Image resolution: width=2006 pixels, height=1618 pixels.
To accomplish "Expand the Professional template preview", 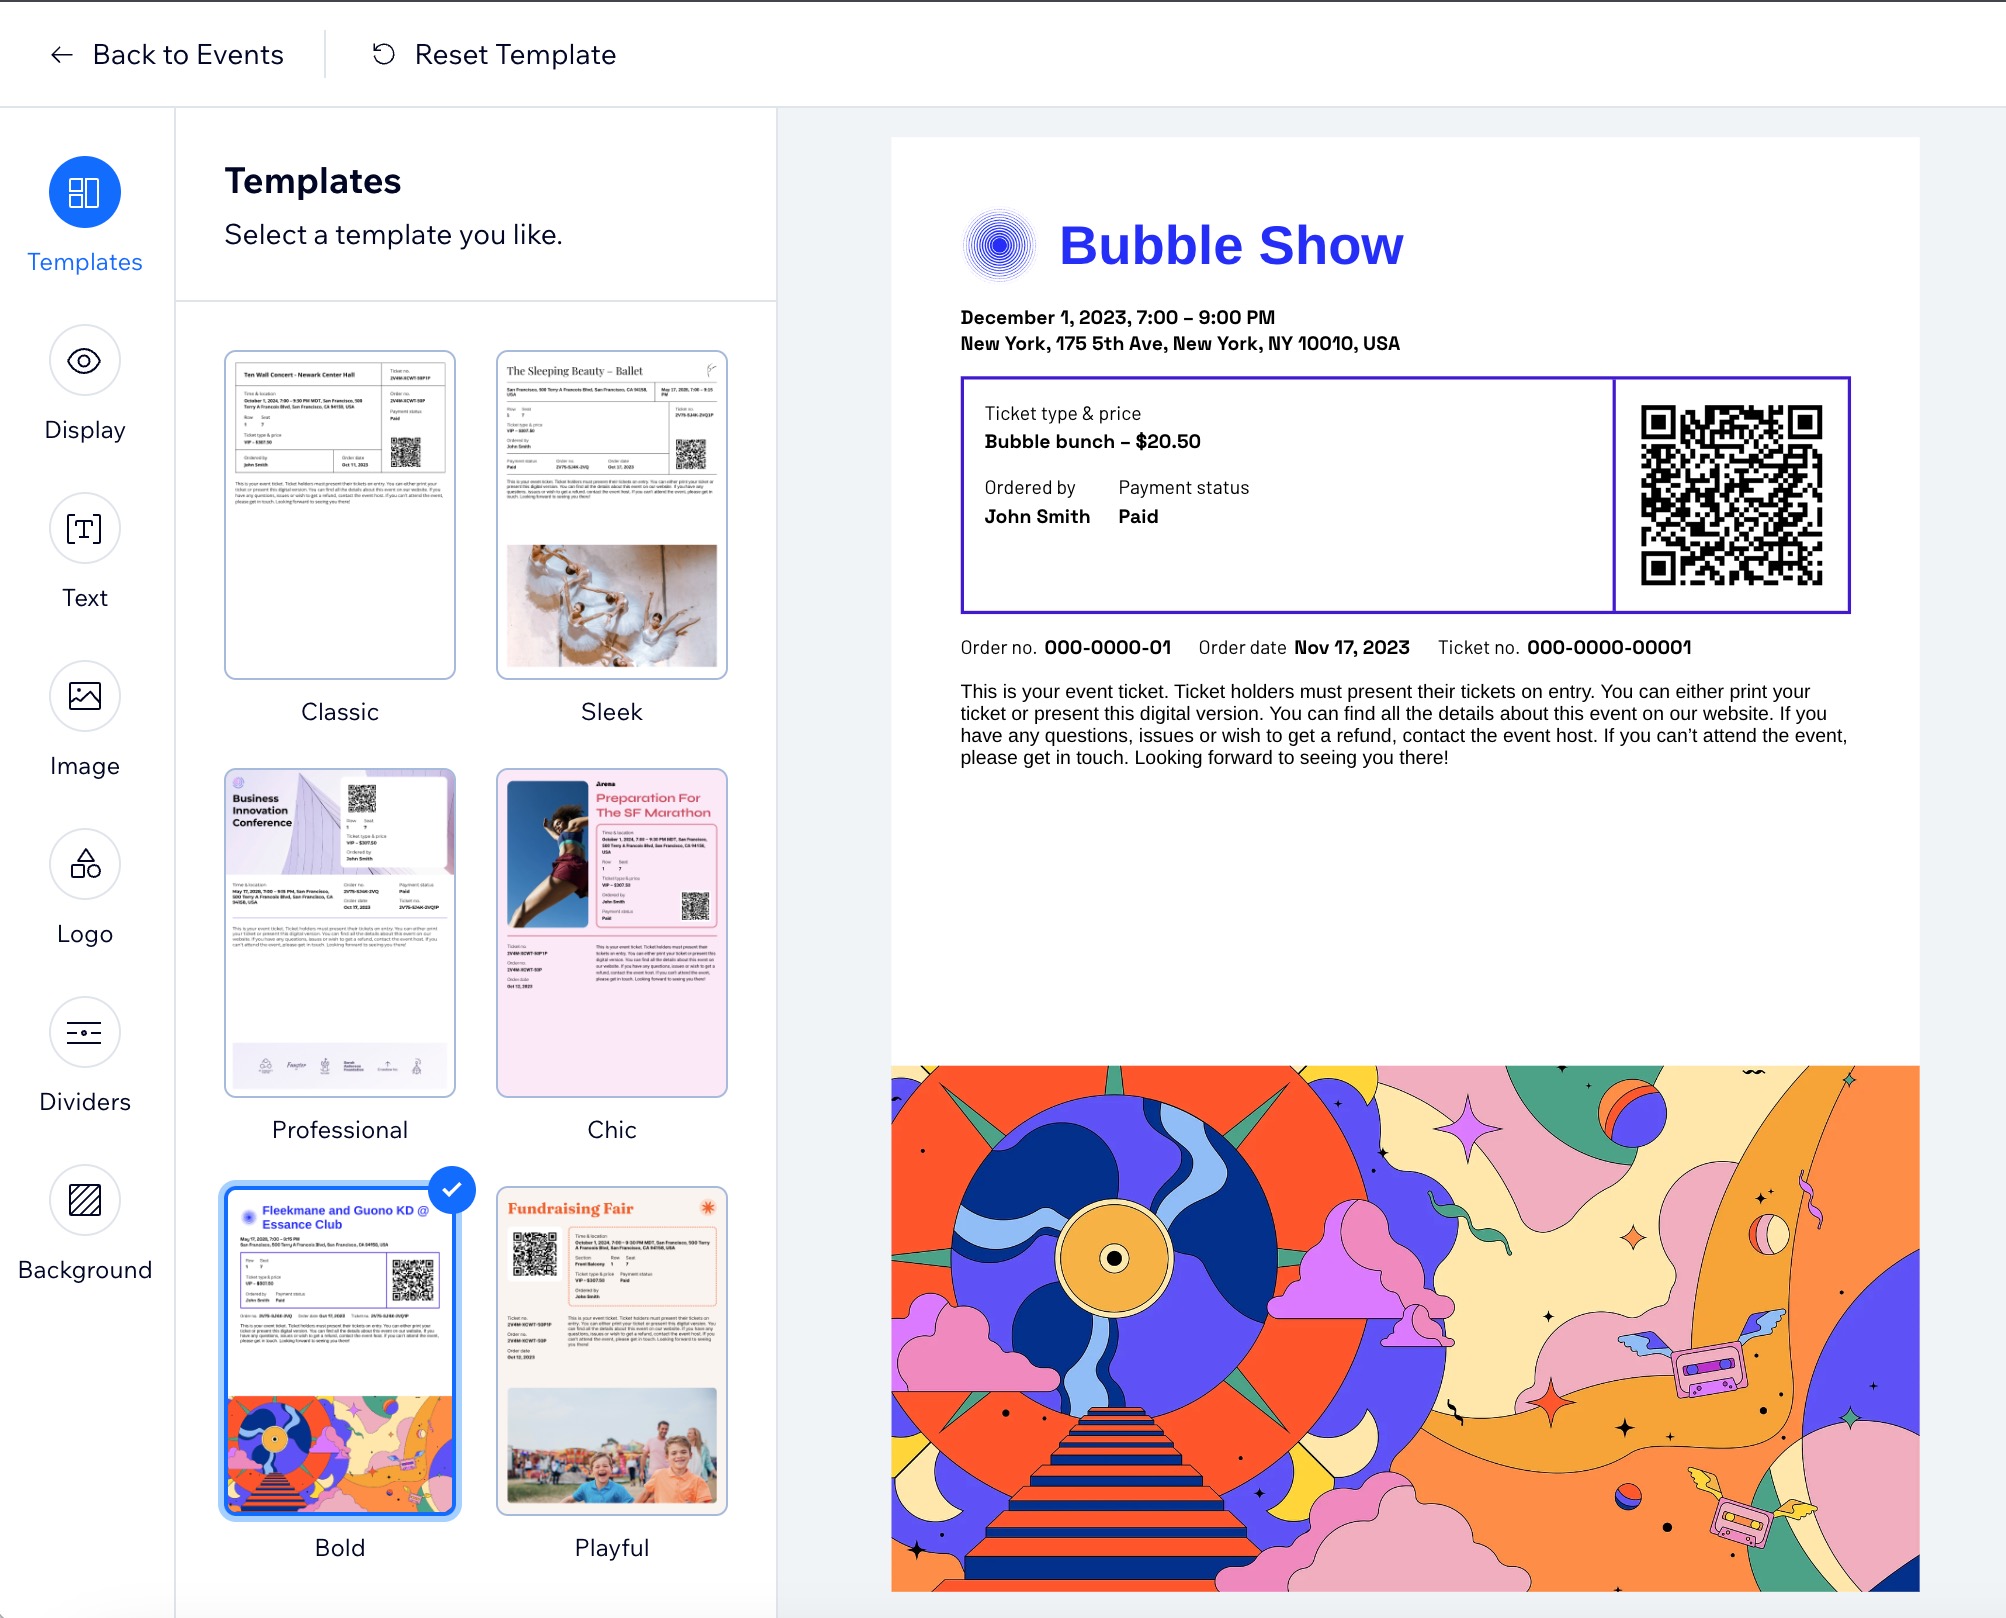I will tap(338, 930).
